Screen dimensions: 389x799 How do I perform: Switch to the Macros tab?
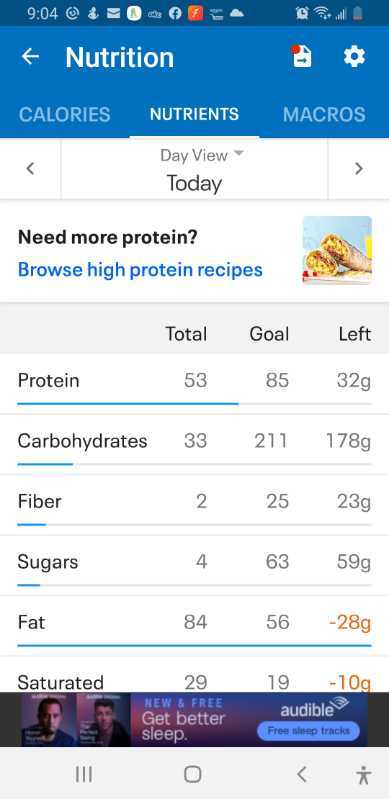[x=324, y=114]
